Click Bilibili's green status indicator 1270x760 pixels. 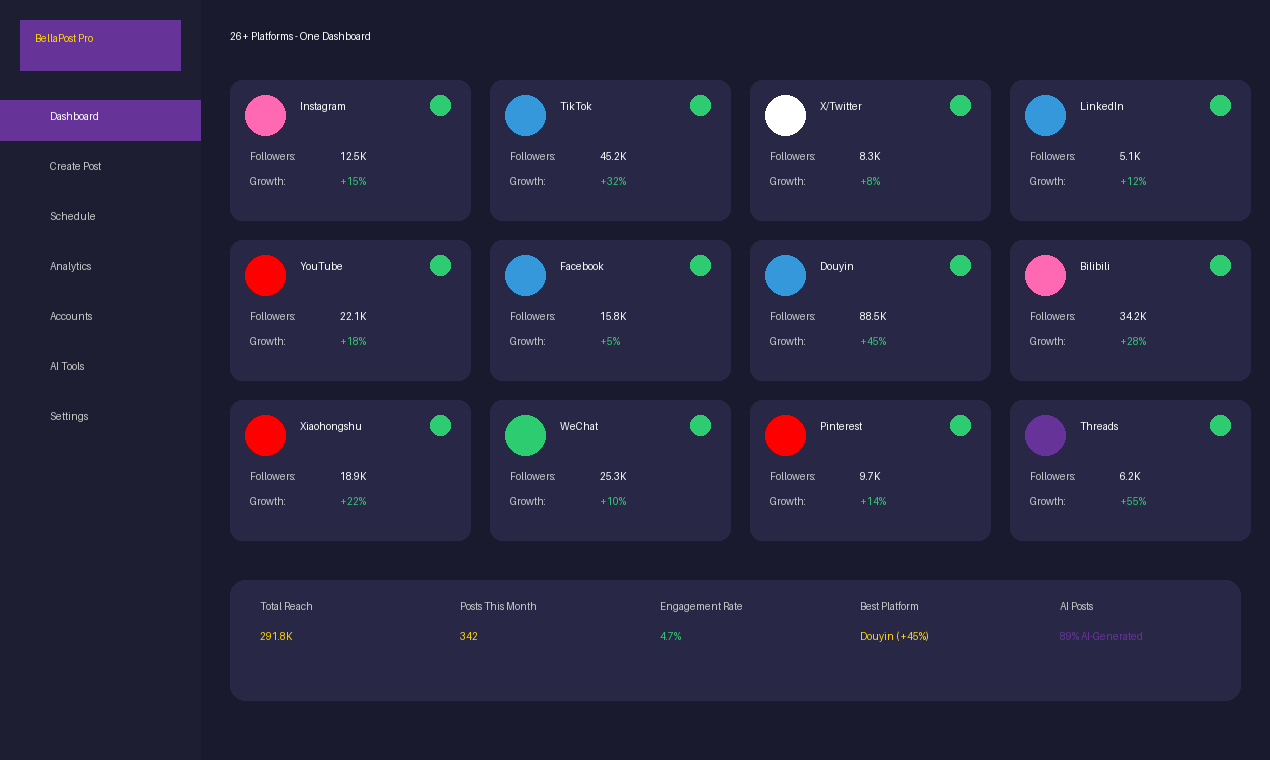[x=1220, y=265]
